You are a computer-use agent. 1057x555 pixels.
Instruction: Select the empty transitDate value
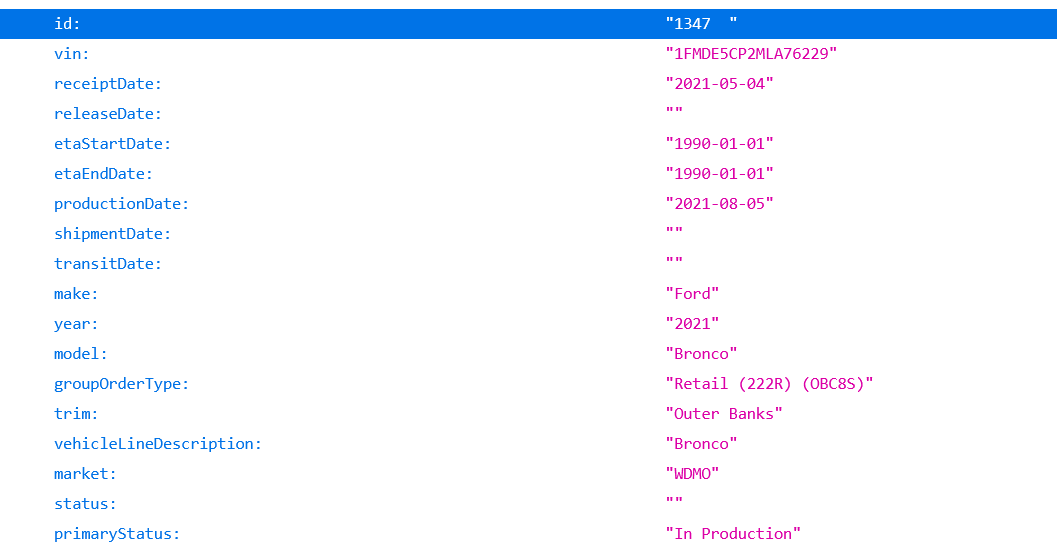click(x=674, y=261)
